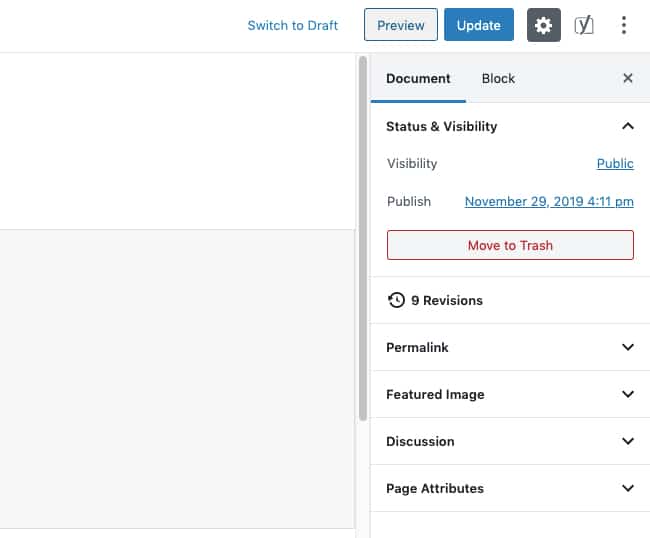Viewport: 650px width, 538px height.
Task: Open the 9 Revisions link
Action: (447, 300)
